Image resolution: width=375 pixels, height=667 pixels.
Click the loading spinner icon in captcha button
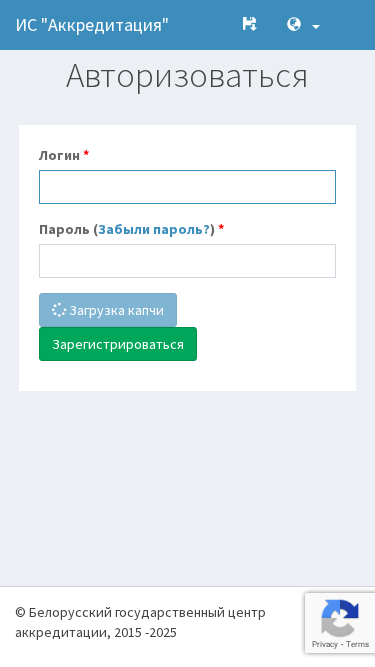tap(59, 310)
